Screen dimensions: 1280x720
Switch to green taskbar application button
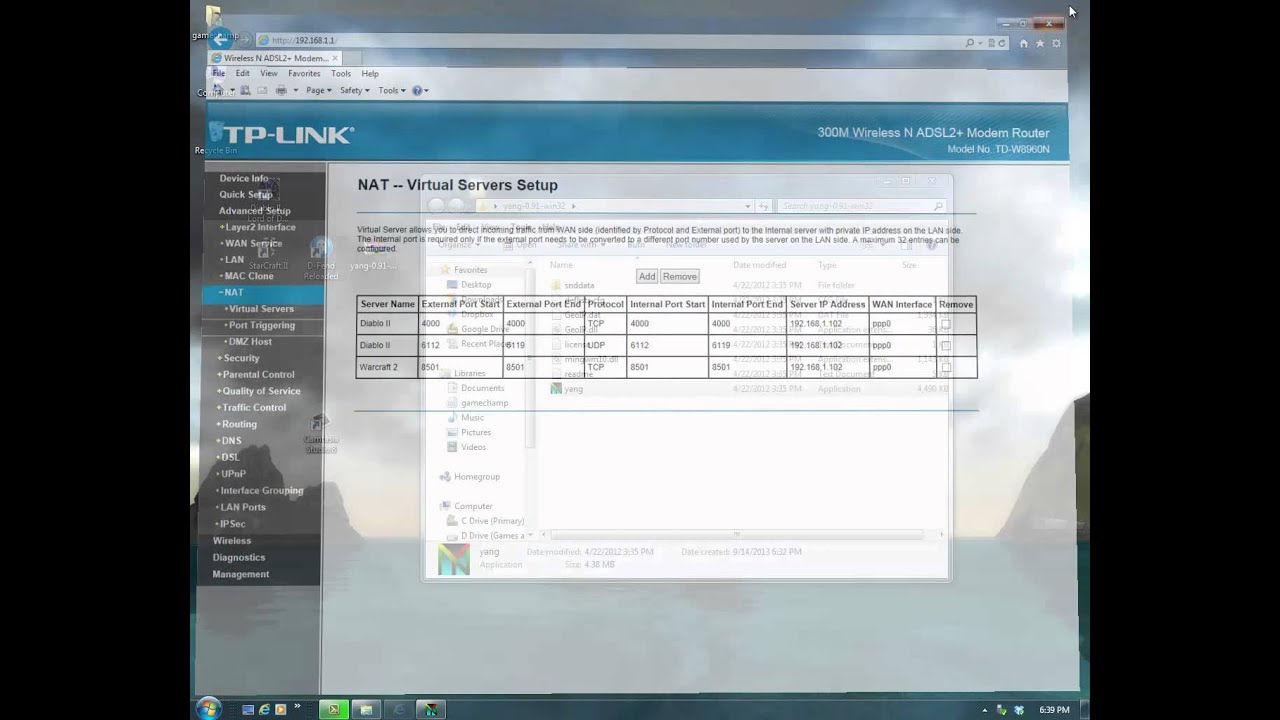click(334, 709)
